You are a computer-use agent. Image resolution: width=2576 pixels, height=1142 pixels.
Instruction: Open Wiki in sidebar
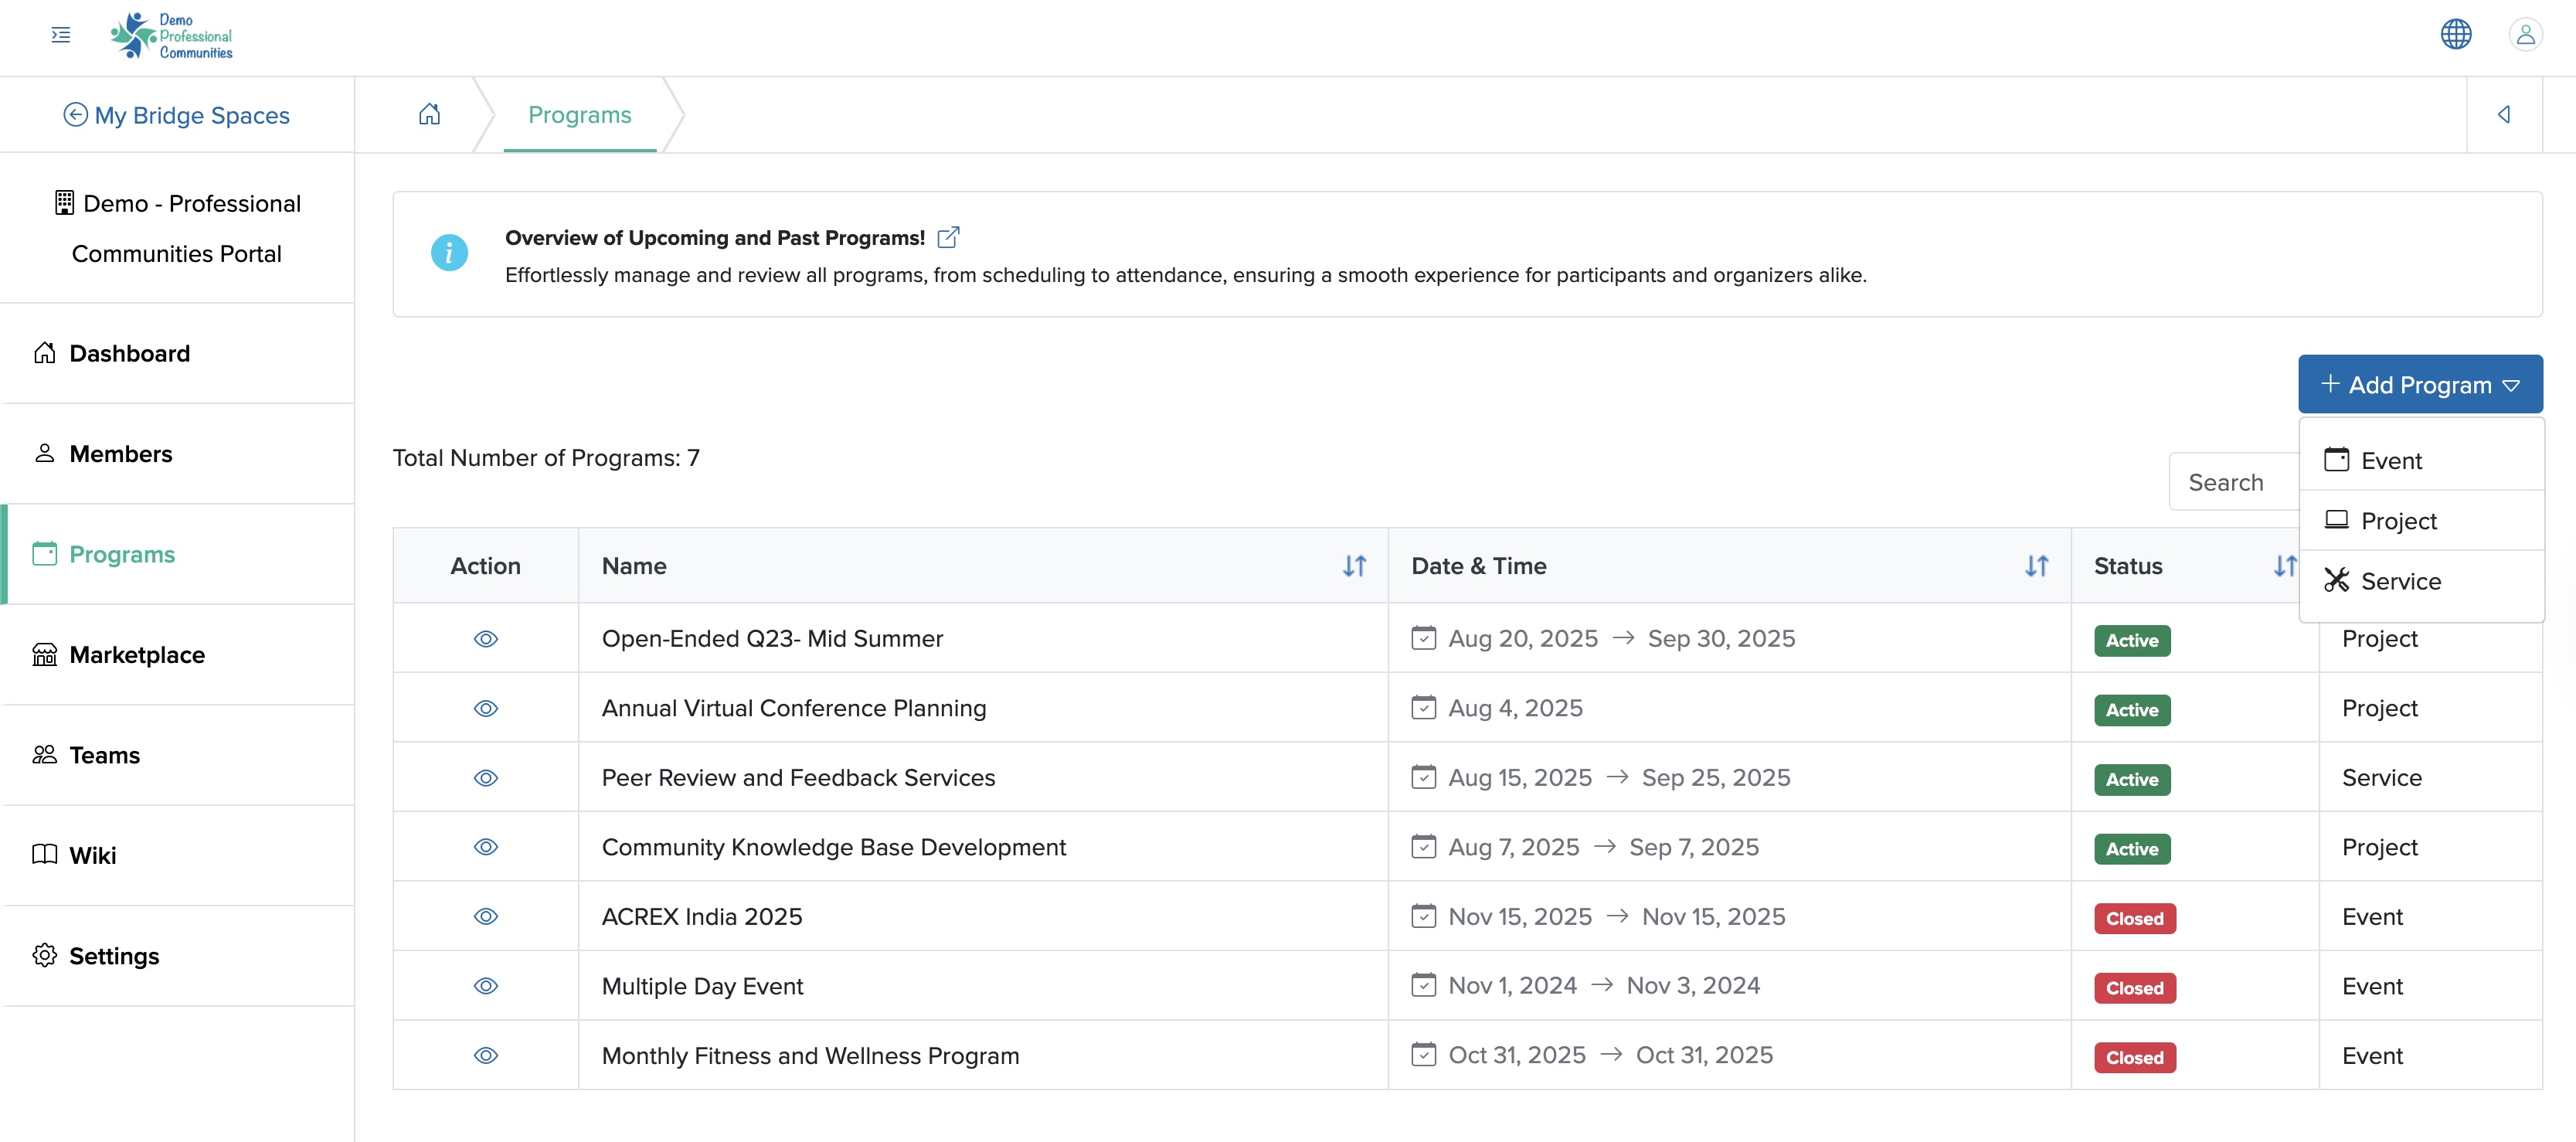tap(178, 855)
